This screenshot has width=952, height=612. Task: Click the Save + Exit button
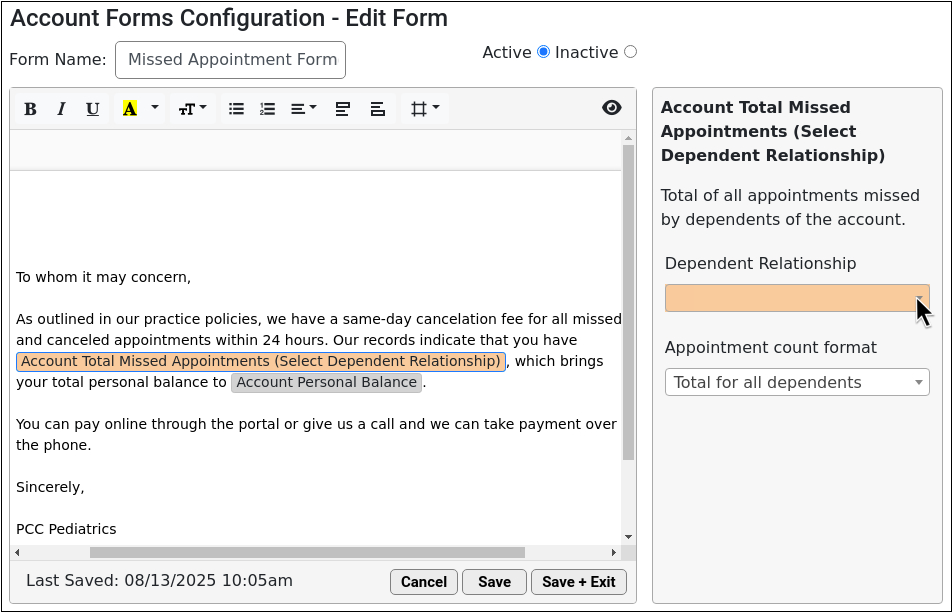pos(579,582)
